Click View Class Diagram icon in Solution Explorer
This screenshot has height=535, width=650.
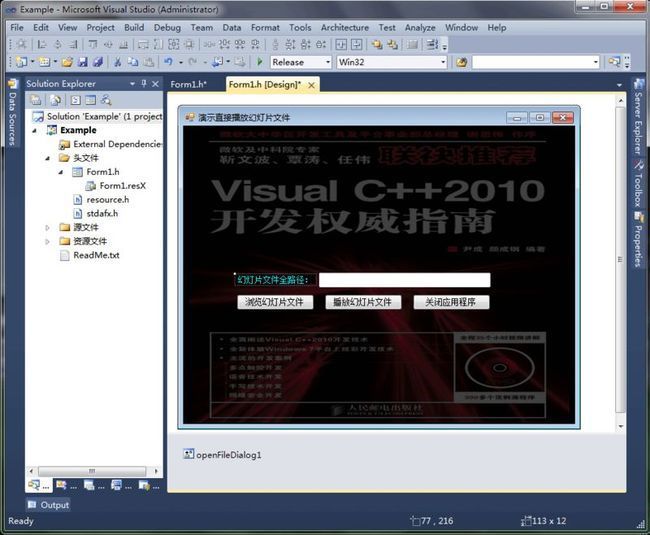[106, 100]
